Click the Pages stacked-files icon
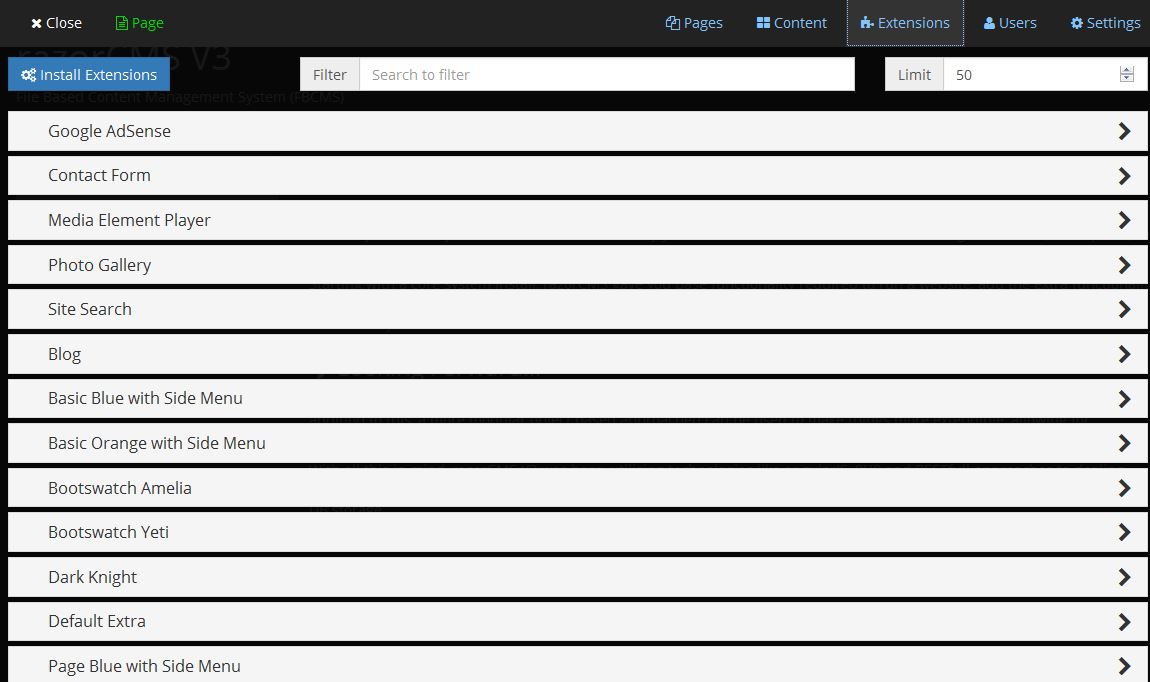 pyautogui.click(x=673, y=23)
